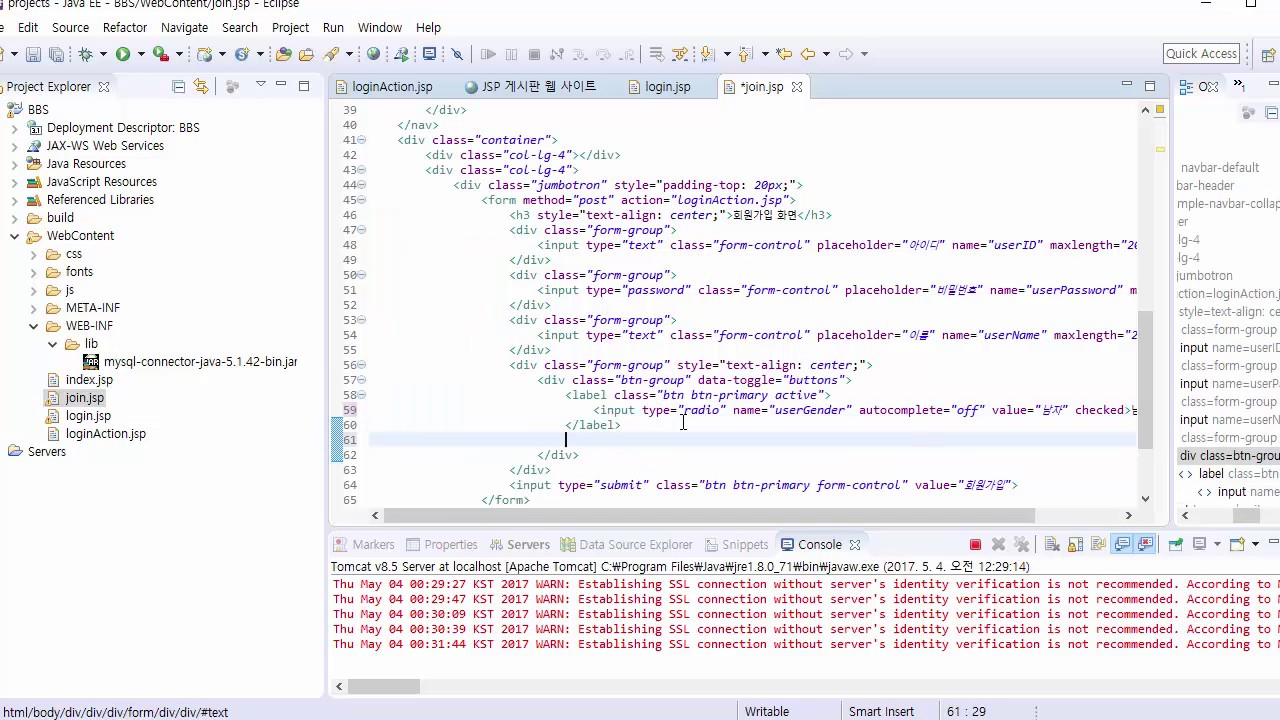Viewport: 1280px width, 720px height.
Task: Open the Source menu
Action: pyautogui.click(x=70, y=27)
